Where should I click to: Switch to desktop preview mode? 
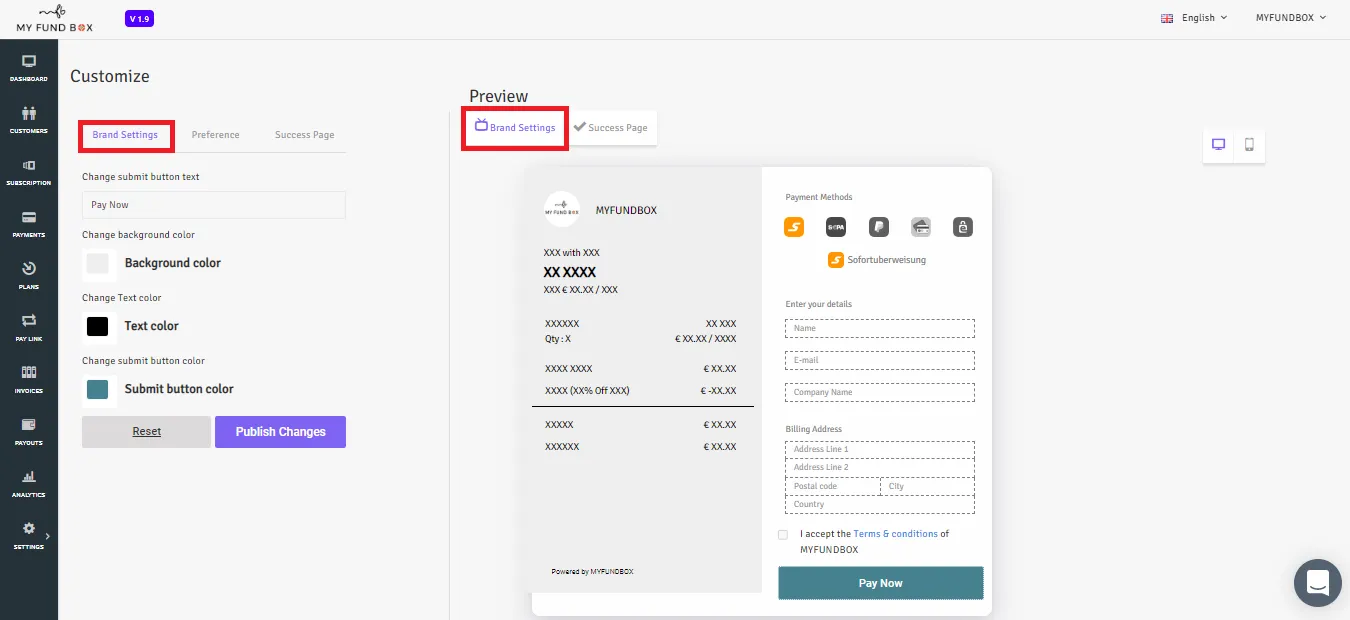coord(1219,145)
